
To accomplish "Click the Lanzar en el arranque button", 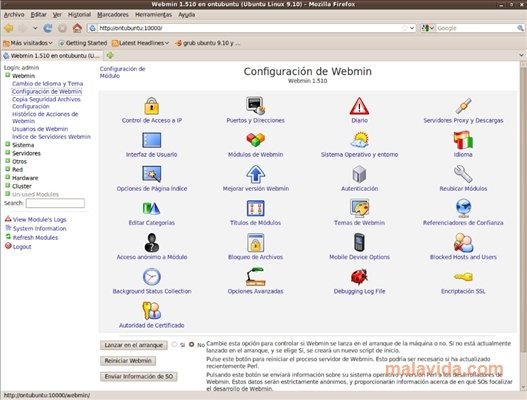I will [133, 345].
